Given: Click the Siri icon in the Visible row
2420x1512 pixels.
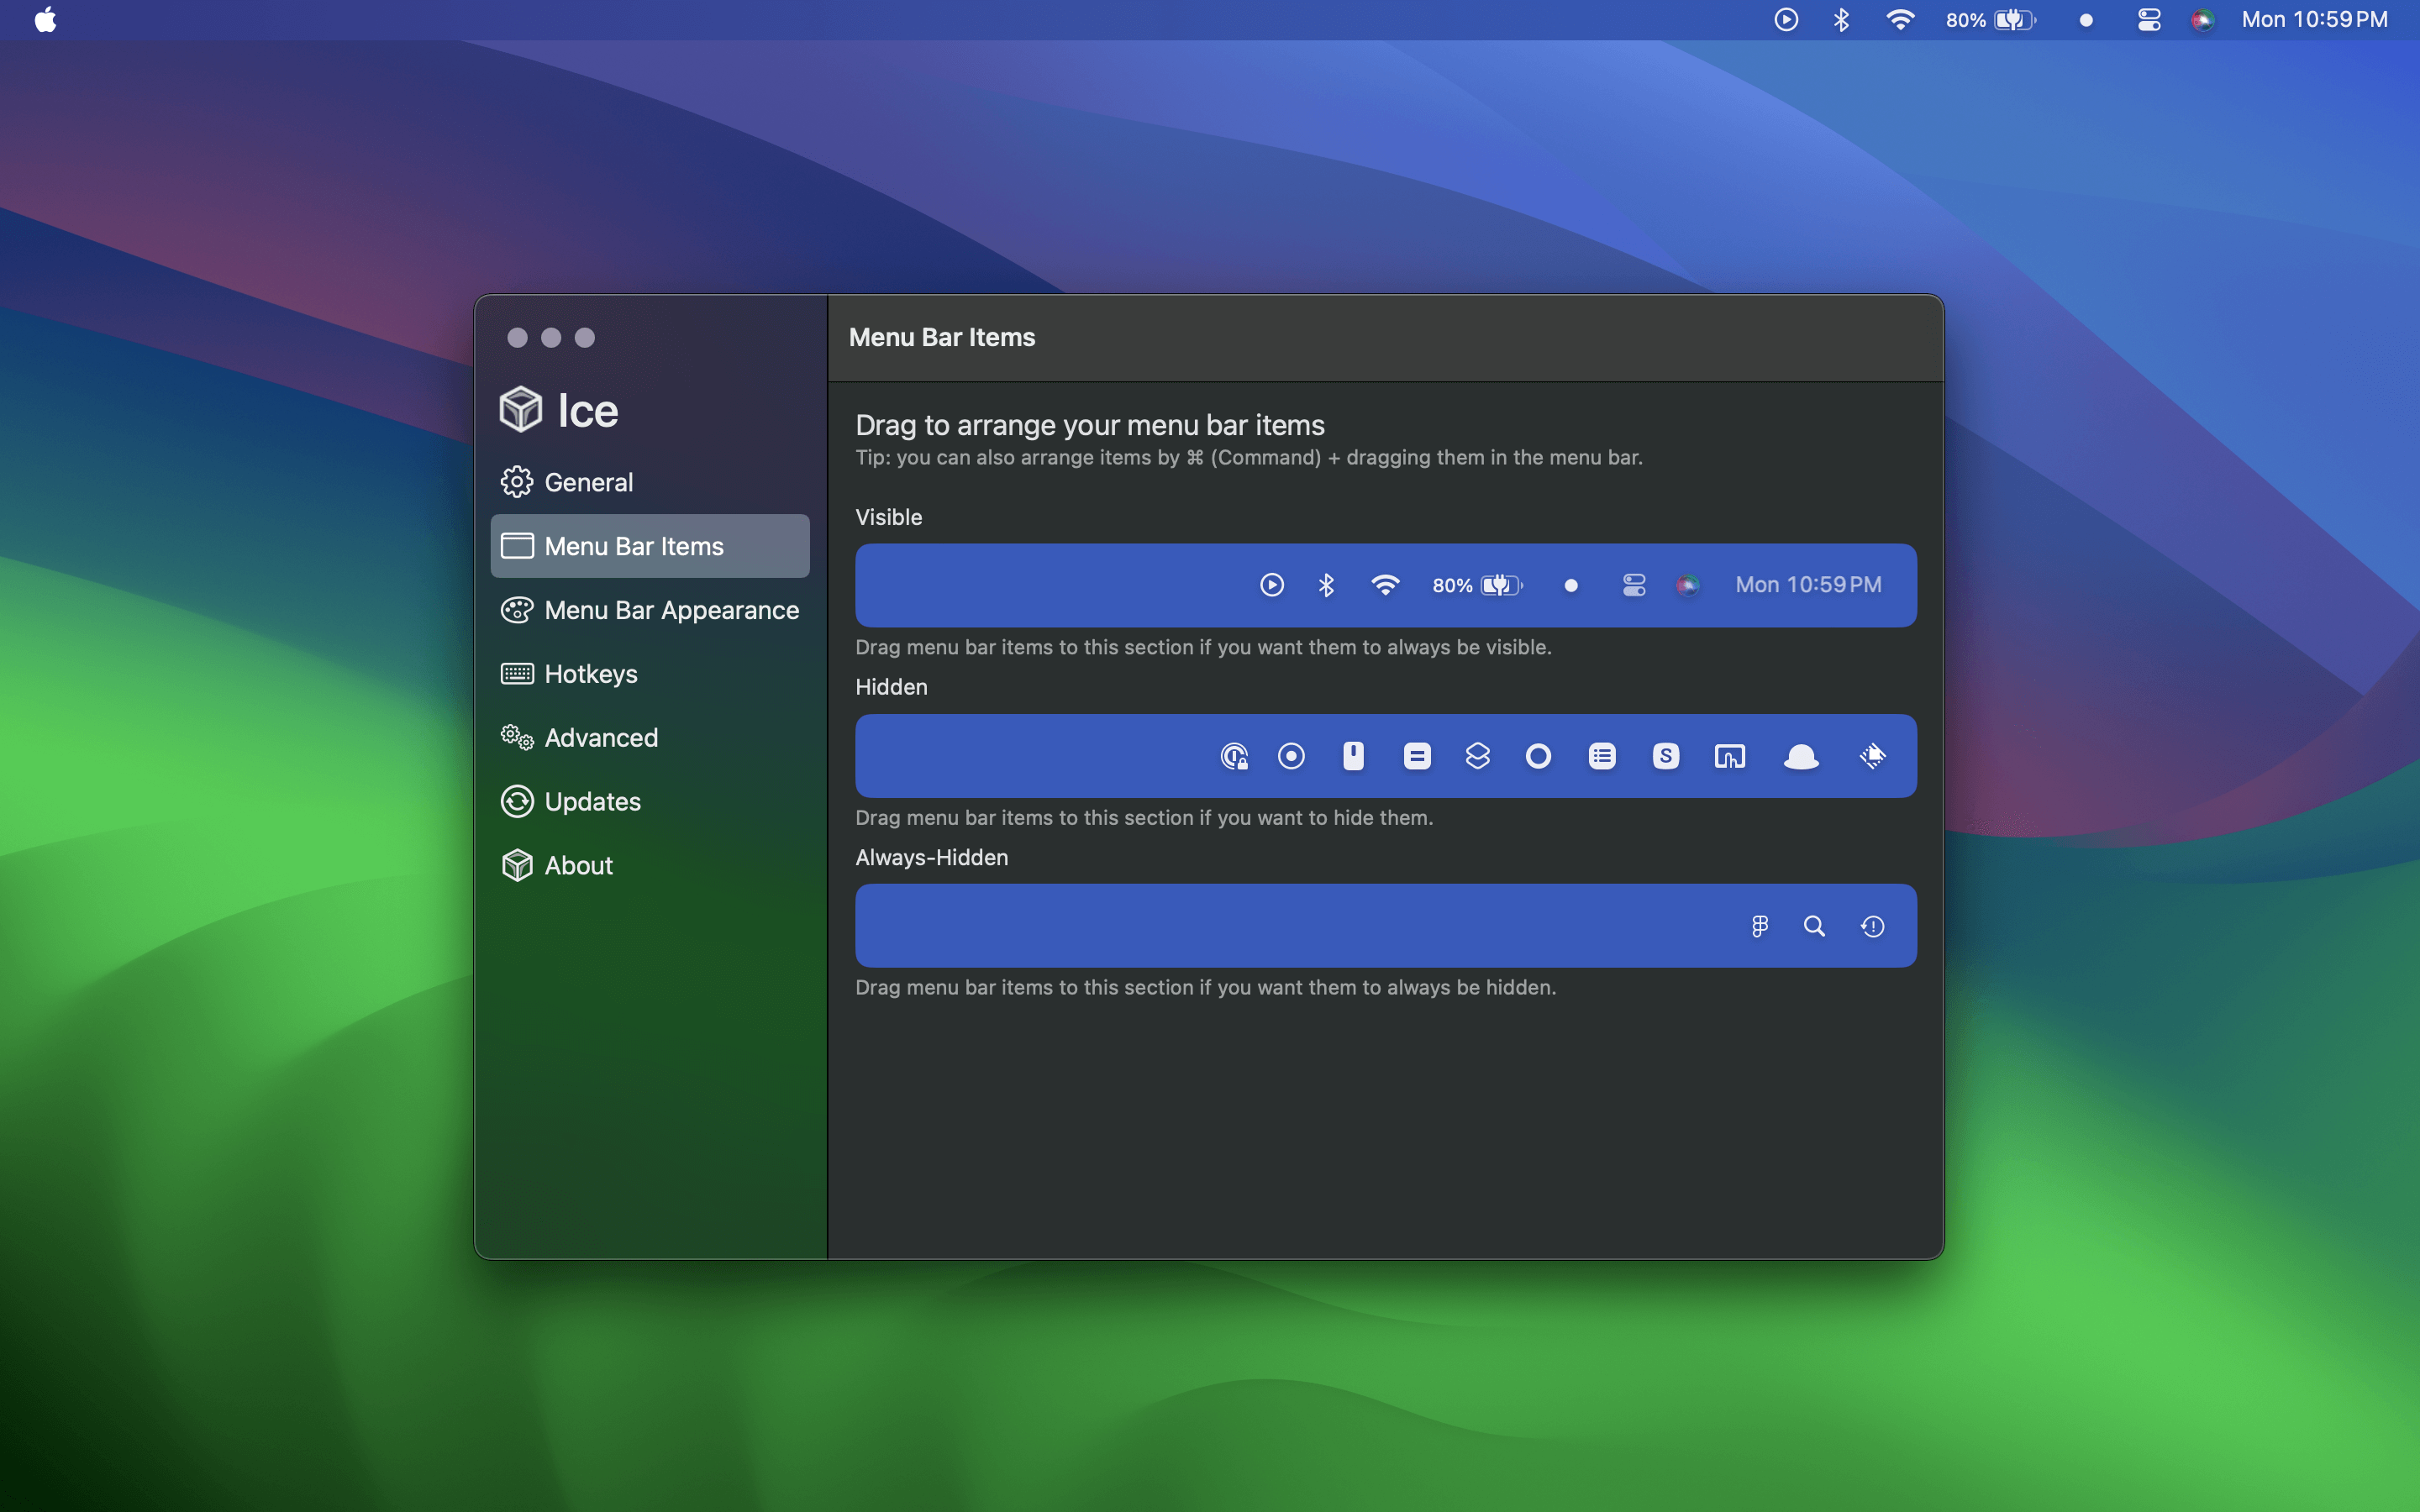Looking at the screenshot, I should [1688, 585].
